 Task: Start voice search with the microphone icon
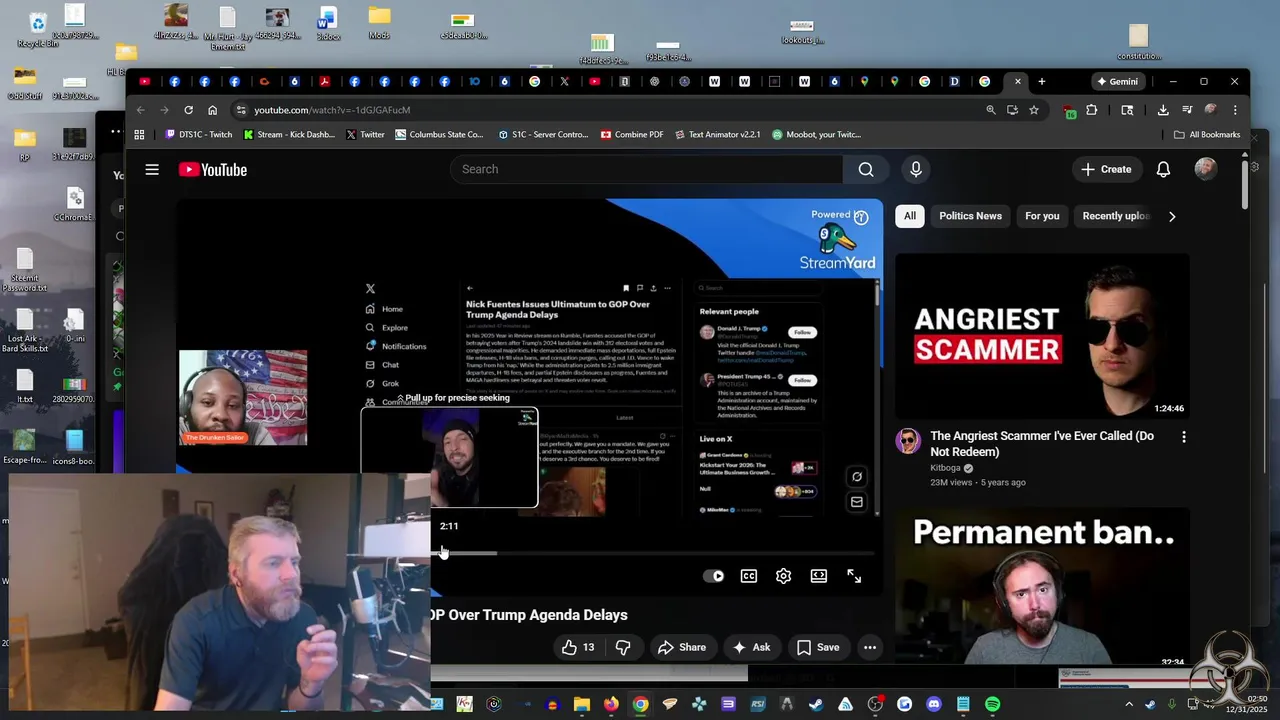[915, 169]
